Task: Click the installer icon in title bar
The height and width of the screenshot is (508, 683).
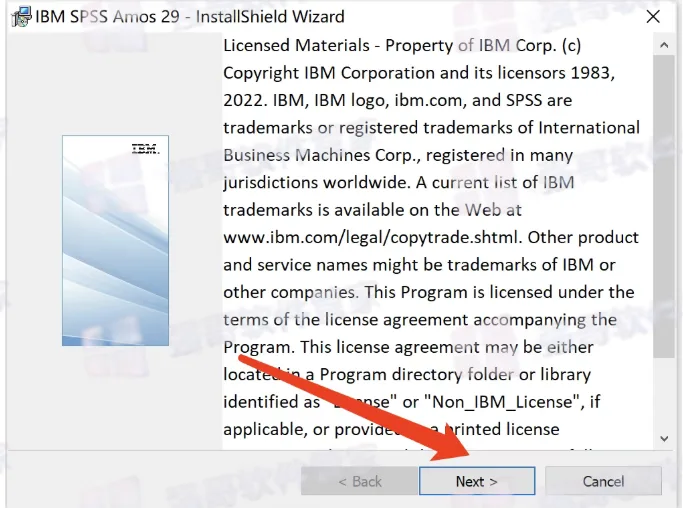Action: [20, 17]
